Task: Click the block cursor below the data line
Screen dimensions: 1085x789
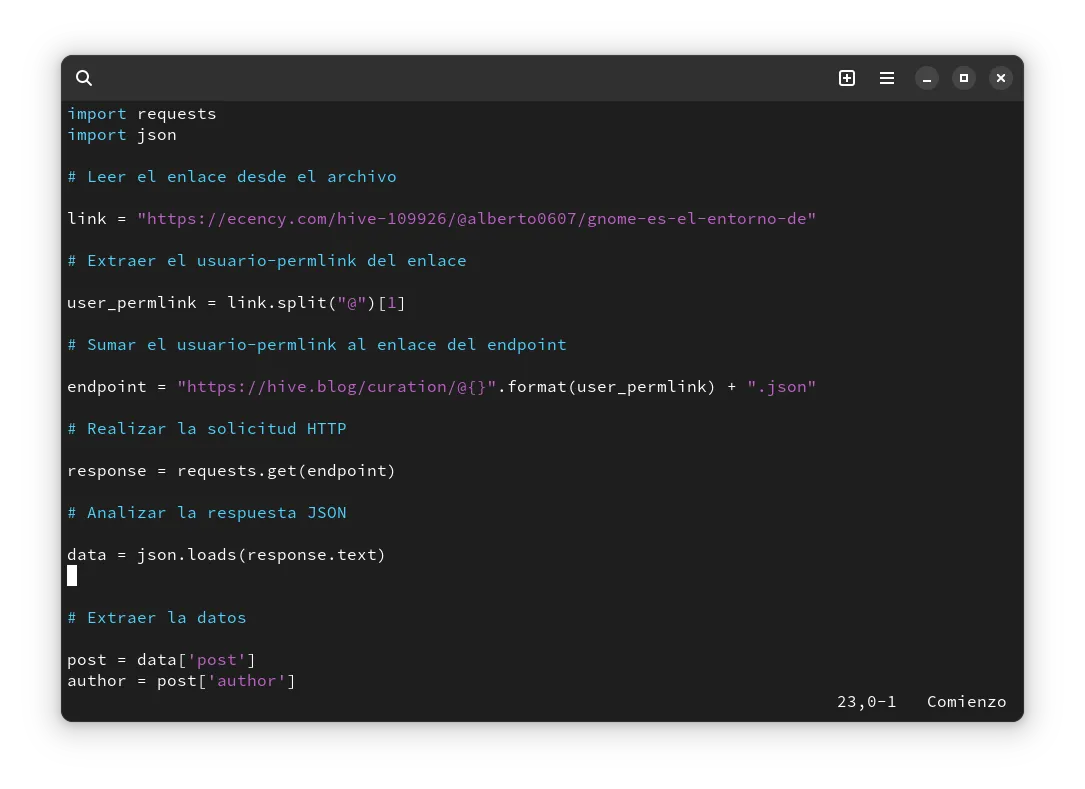Action: tap(71, 575)
